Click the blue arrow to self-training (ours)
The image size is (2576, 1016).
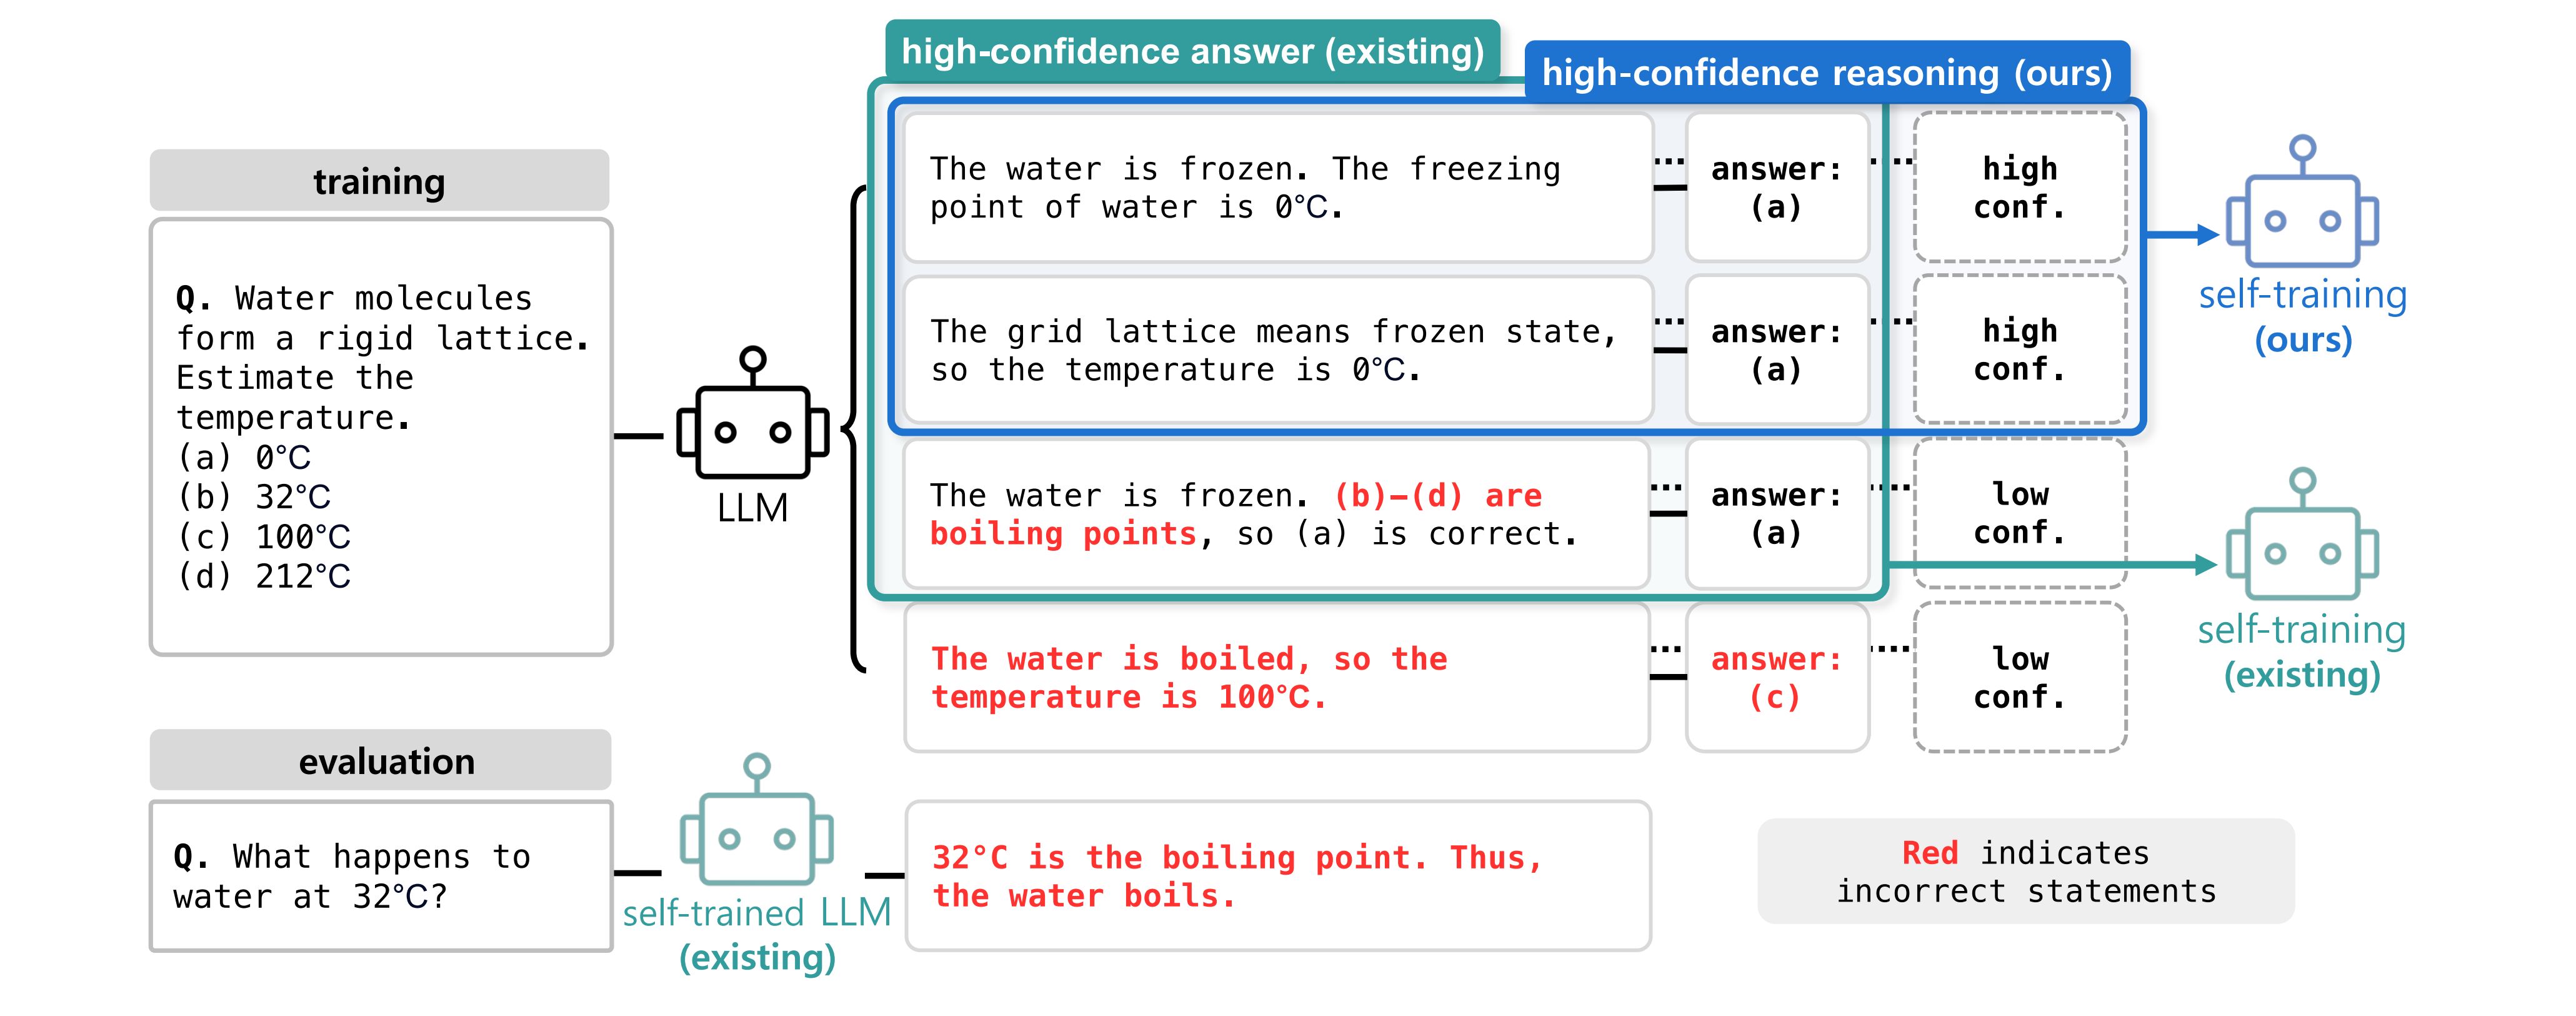[x=2183, y=235]
